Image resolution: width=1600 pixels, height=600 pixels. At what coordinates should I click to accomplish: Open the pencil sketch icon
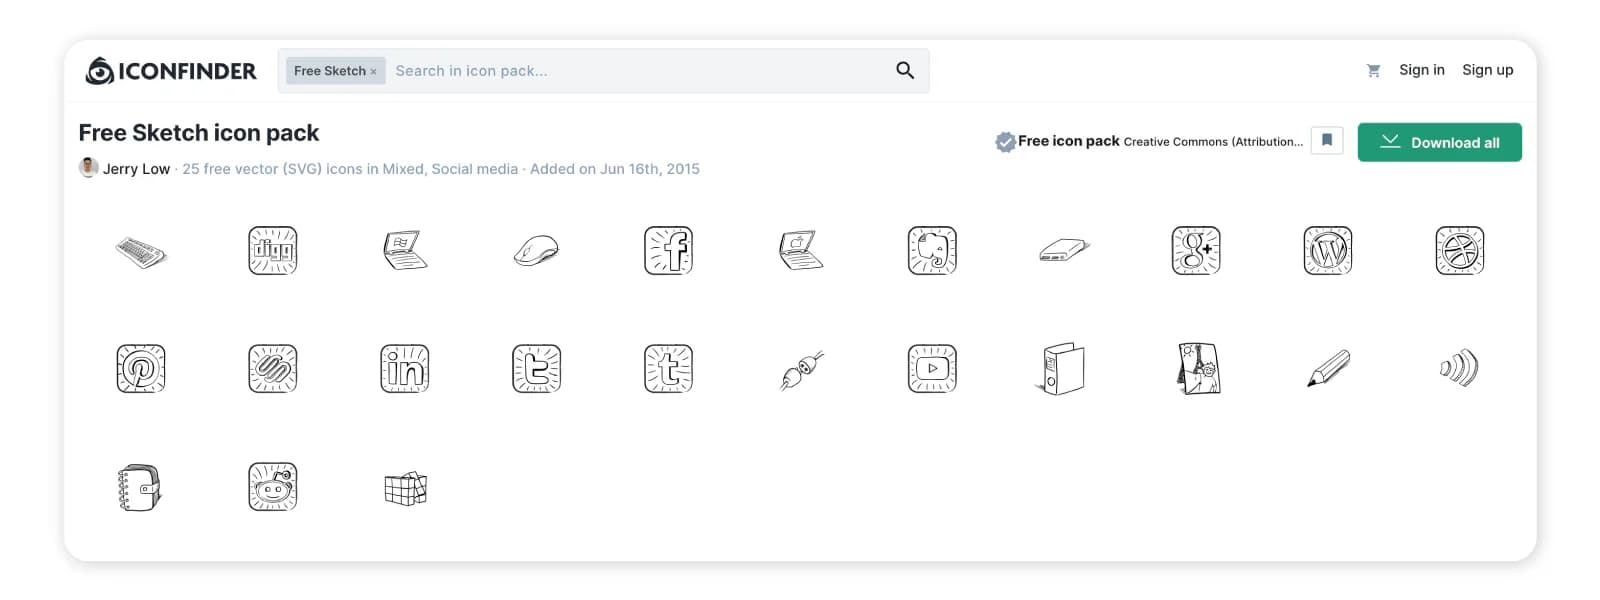pos(1329,369)
